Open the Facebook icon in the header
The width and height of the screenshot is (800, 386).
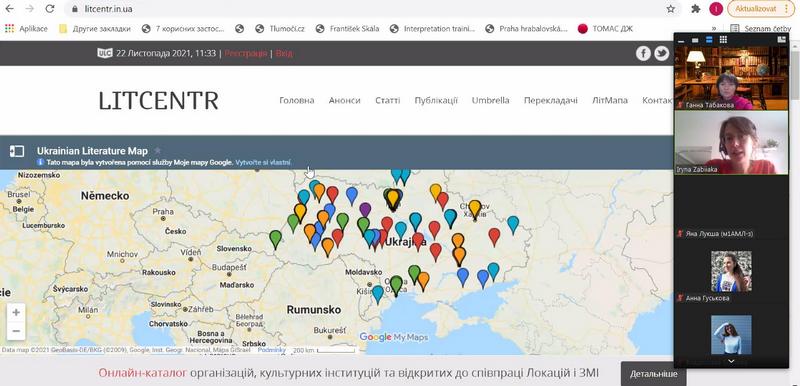(x=643, y=54)
